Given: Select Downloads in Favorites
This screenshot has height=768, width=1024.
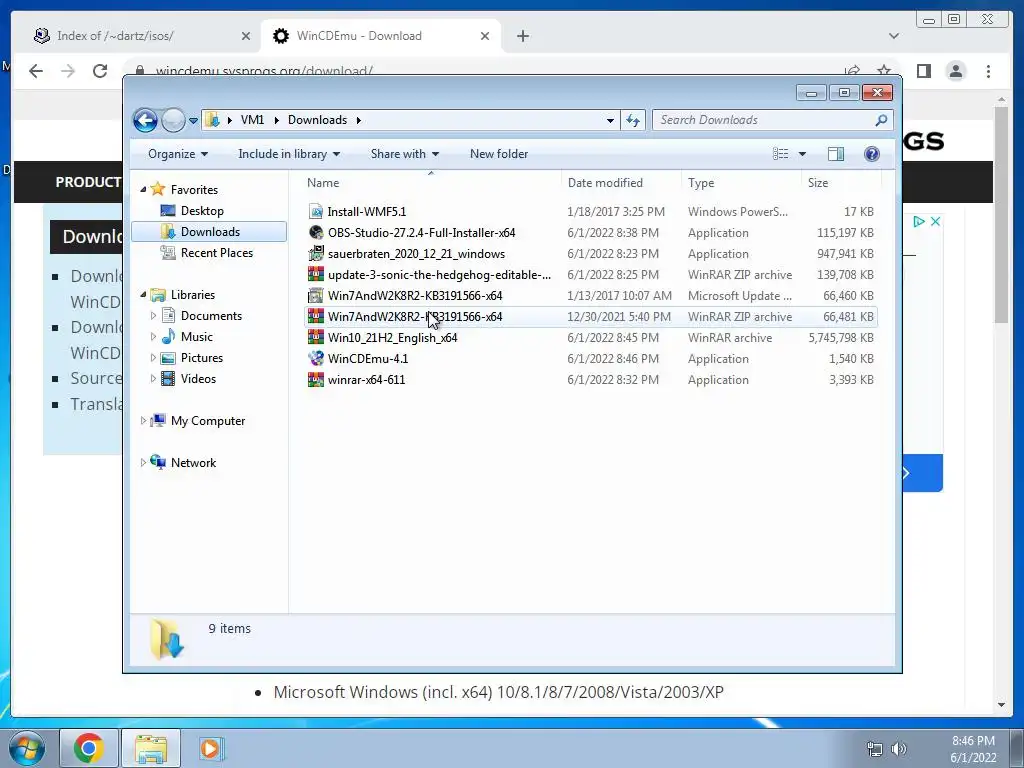Looking at the screenshot, I should (210, 232).
